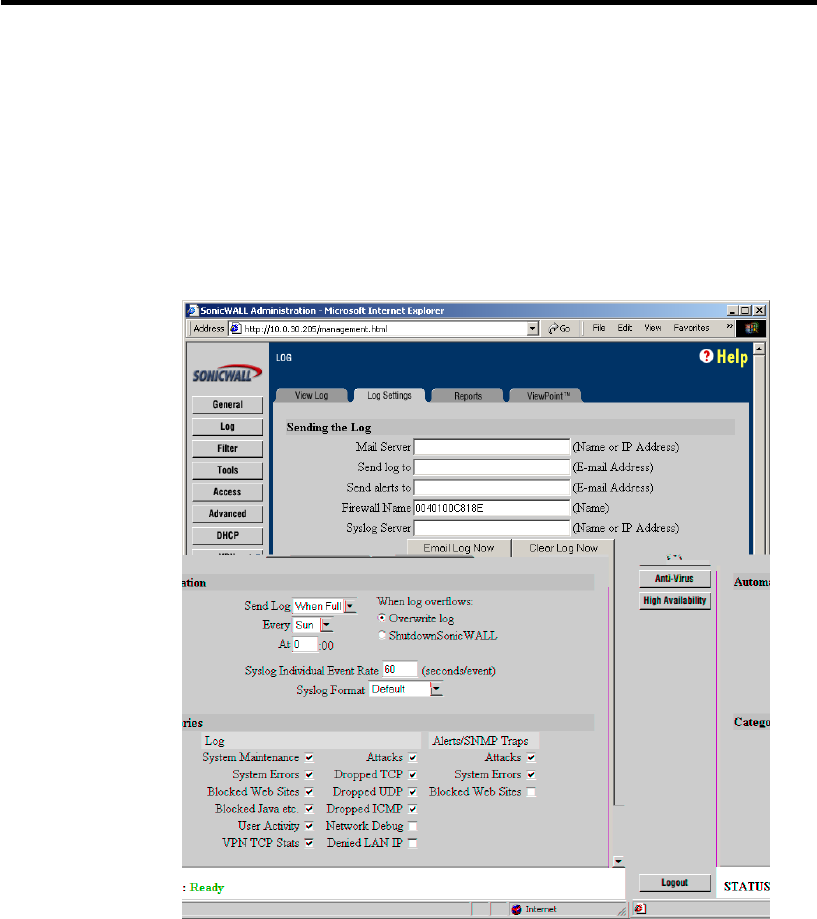Open the General section in sidebar
The height and width of the screenshot is (919, 817).
pos(227,404)
